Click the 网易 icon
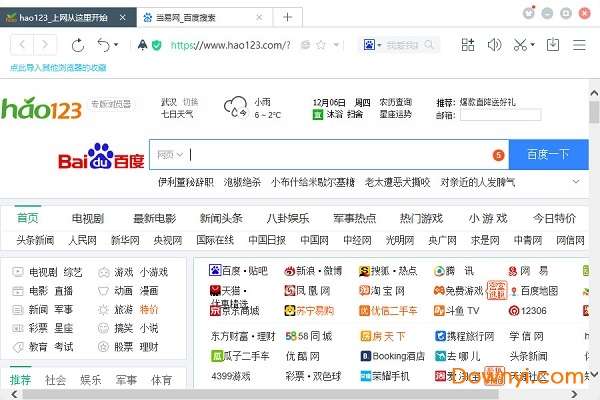 [x=514, y=271]
